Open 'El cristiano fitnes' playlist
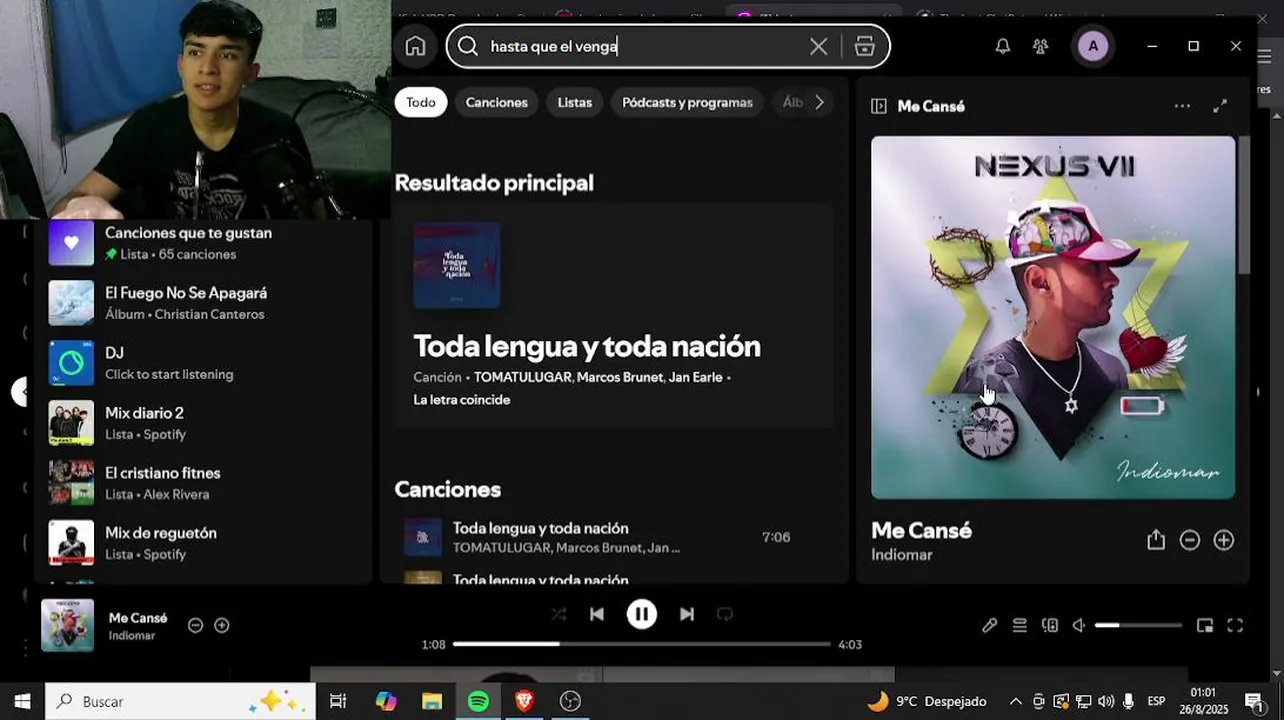 [x=205, y=483]
